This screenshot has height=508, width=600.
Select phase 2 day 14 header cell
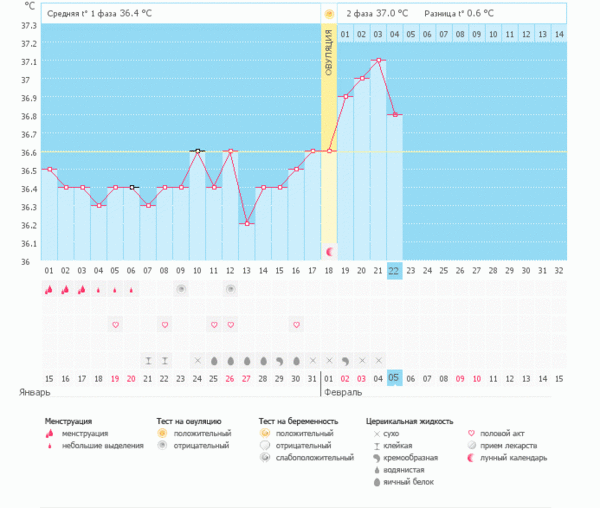tap(558, 35)
